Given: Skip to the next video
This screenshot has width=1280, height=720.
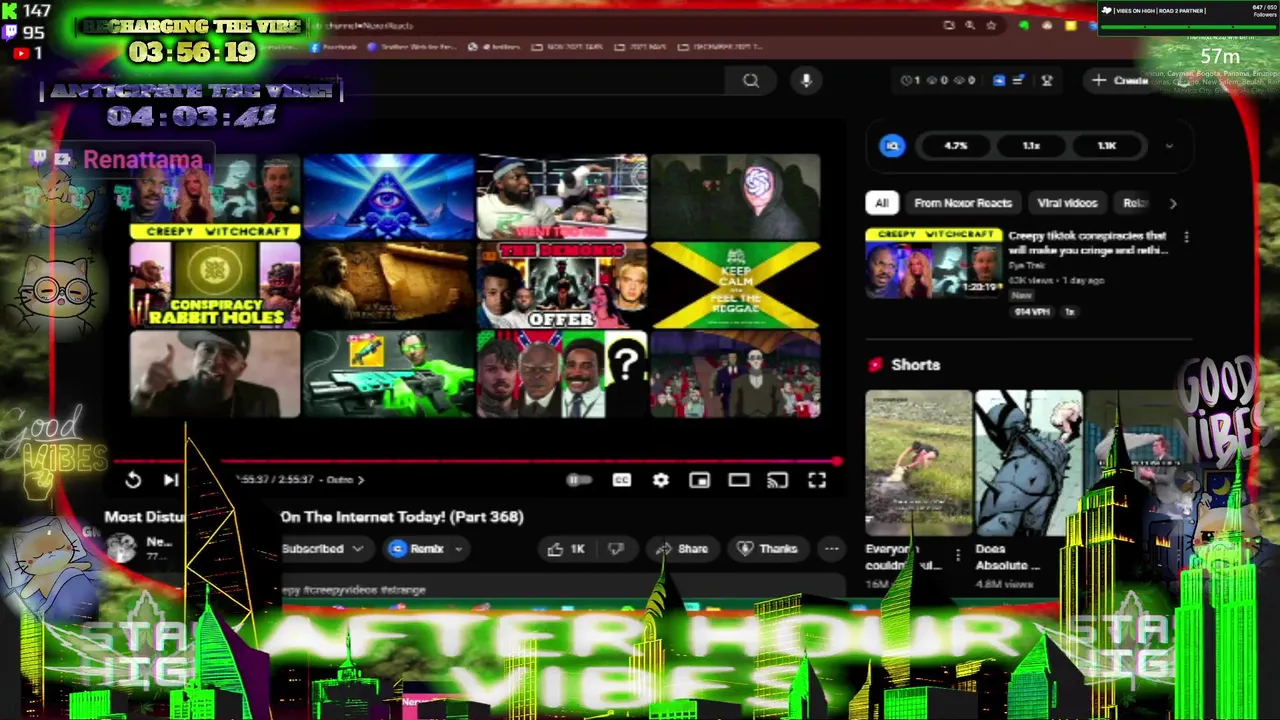Looking at the screenshot, I should [171, 480].
